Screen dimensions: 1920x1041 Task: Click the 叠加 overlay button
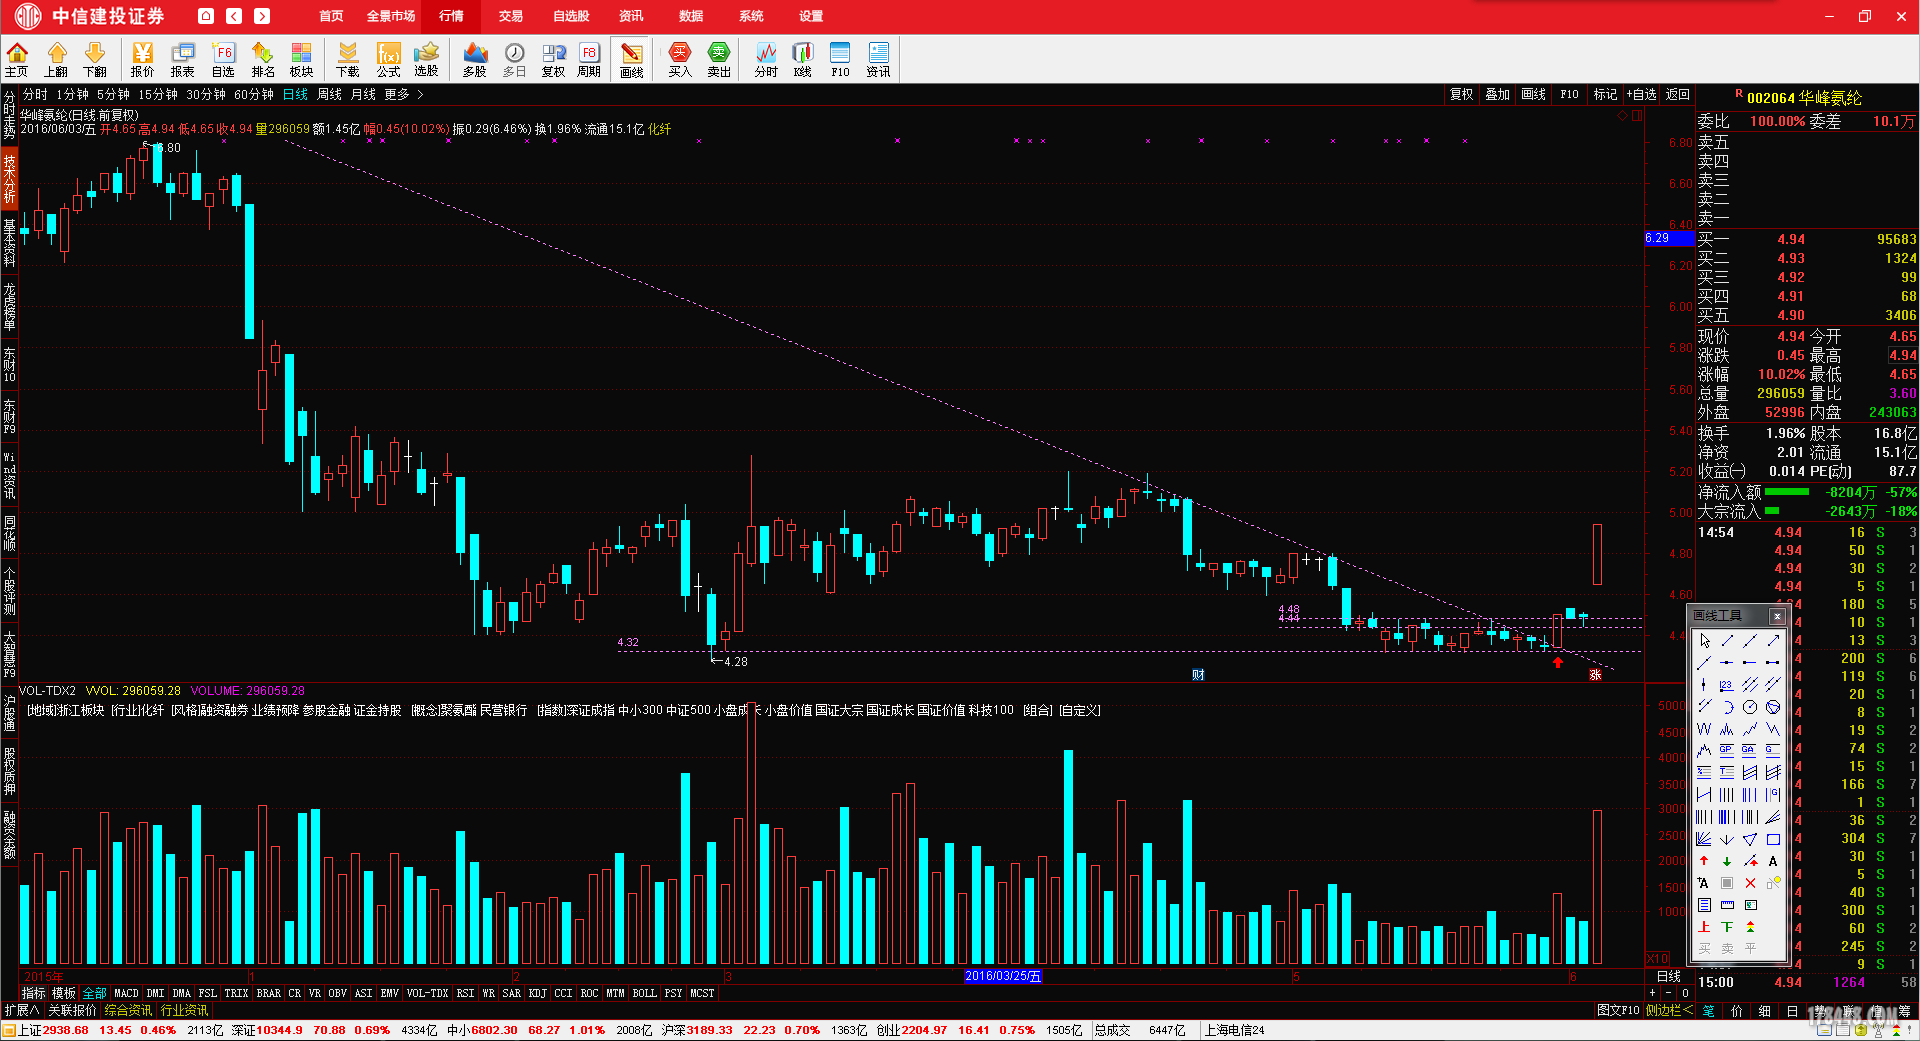1497,94
